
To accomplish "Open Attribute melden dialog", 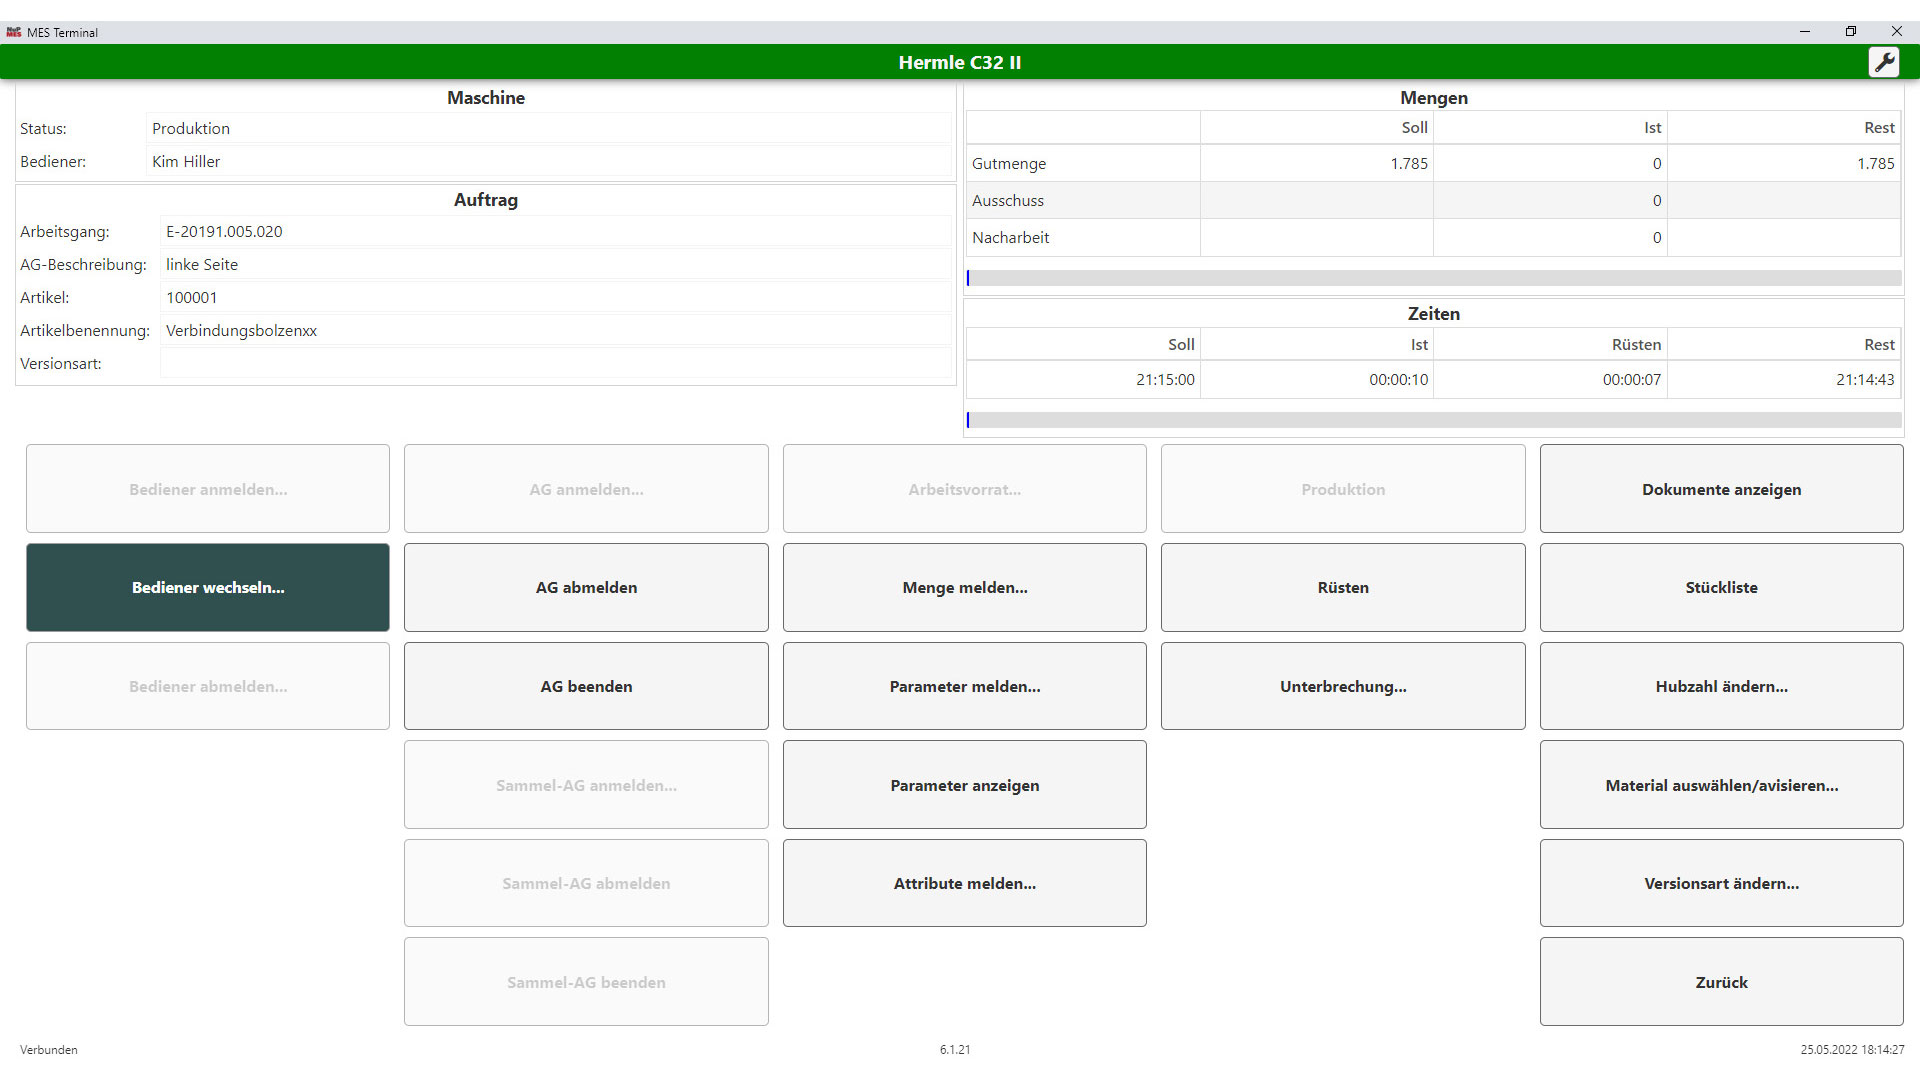I will 964,883.
